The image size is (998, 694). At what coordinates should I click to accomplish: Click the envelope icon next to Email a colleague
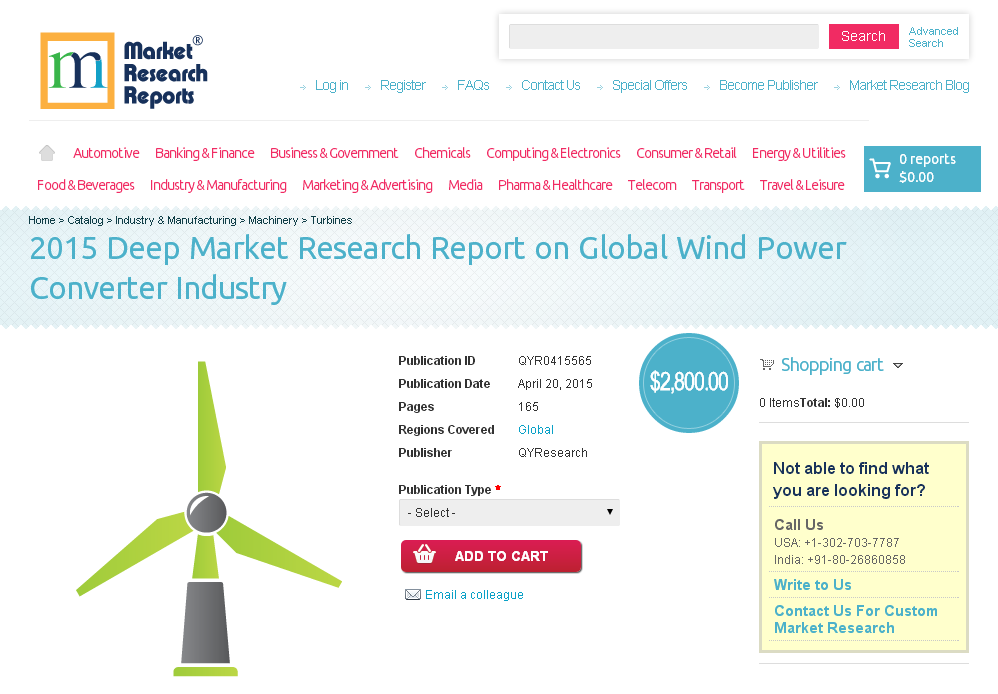(413, 594)
